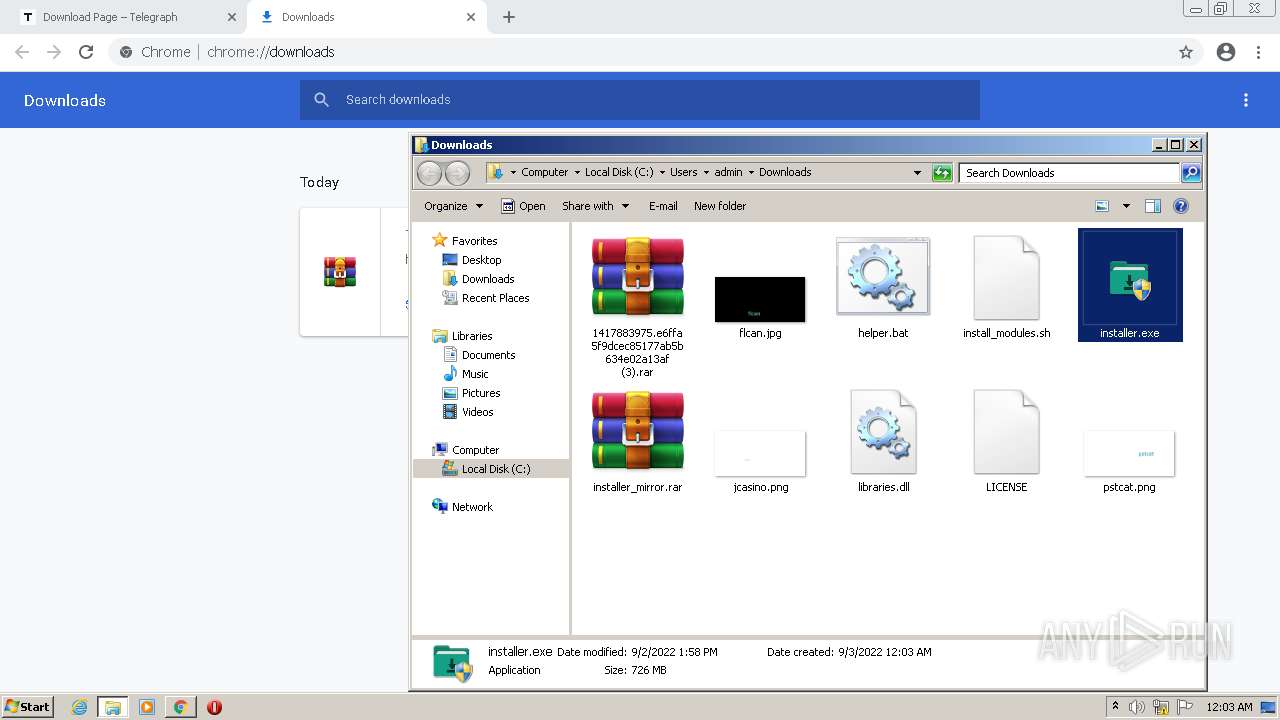
Task: Click Users segment in address bar
Action: tap(683, 172)
